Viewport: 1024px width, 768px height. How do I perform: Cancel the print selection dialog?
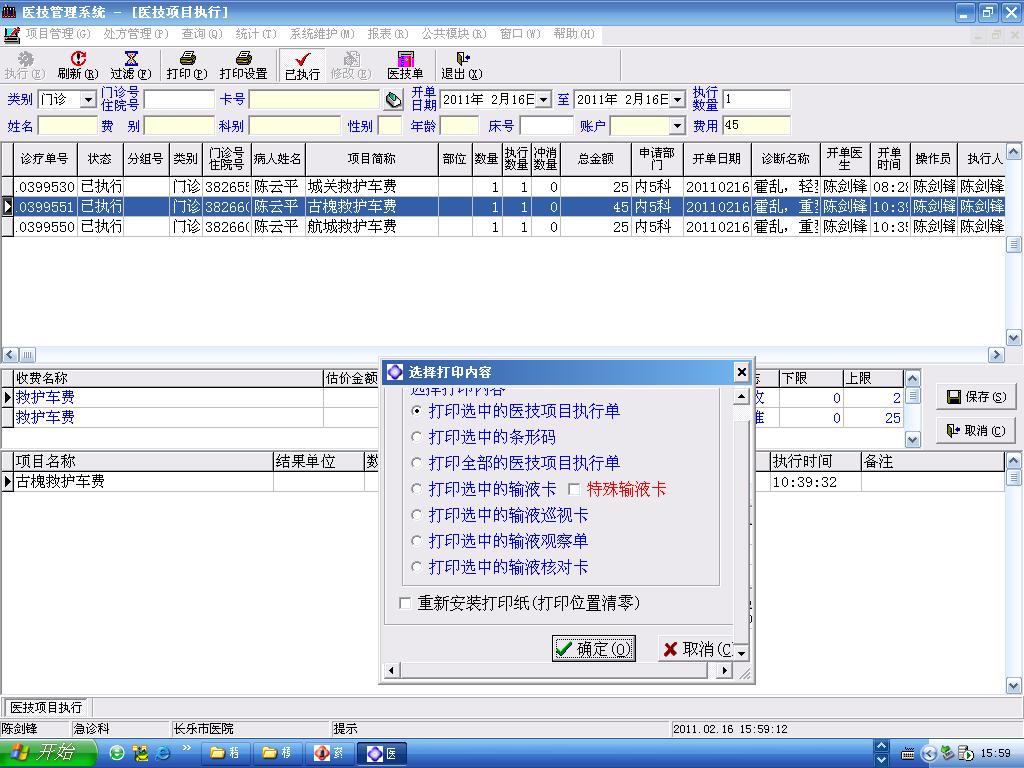tap(696, 648)
